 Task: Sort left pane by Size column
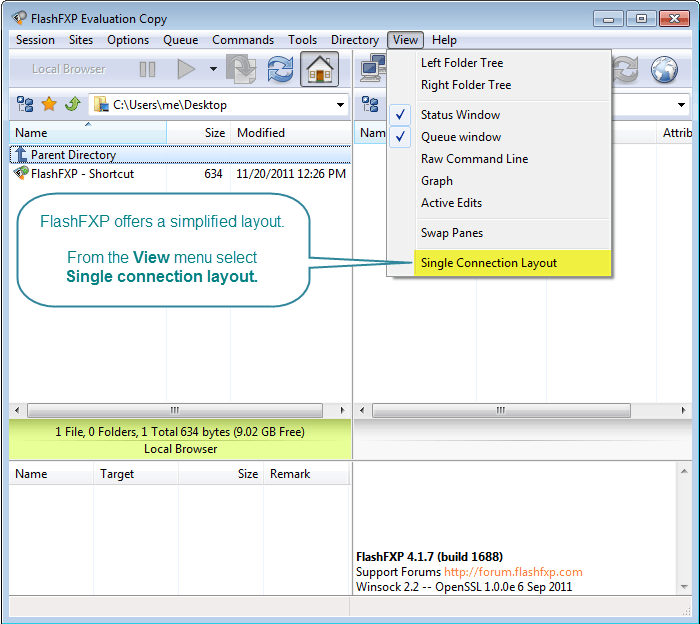pos(199,133)
